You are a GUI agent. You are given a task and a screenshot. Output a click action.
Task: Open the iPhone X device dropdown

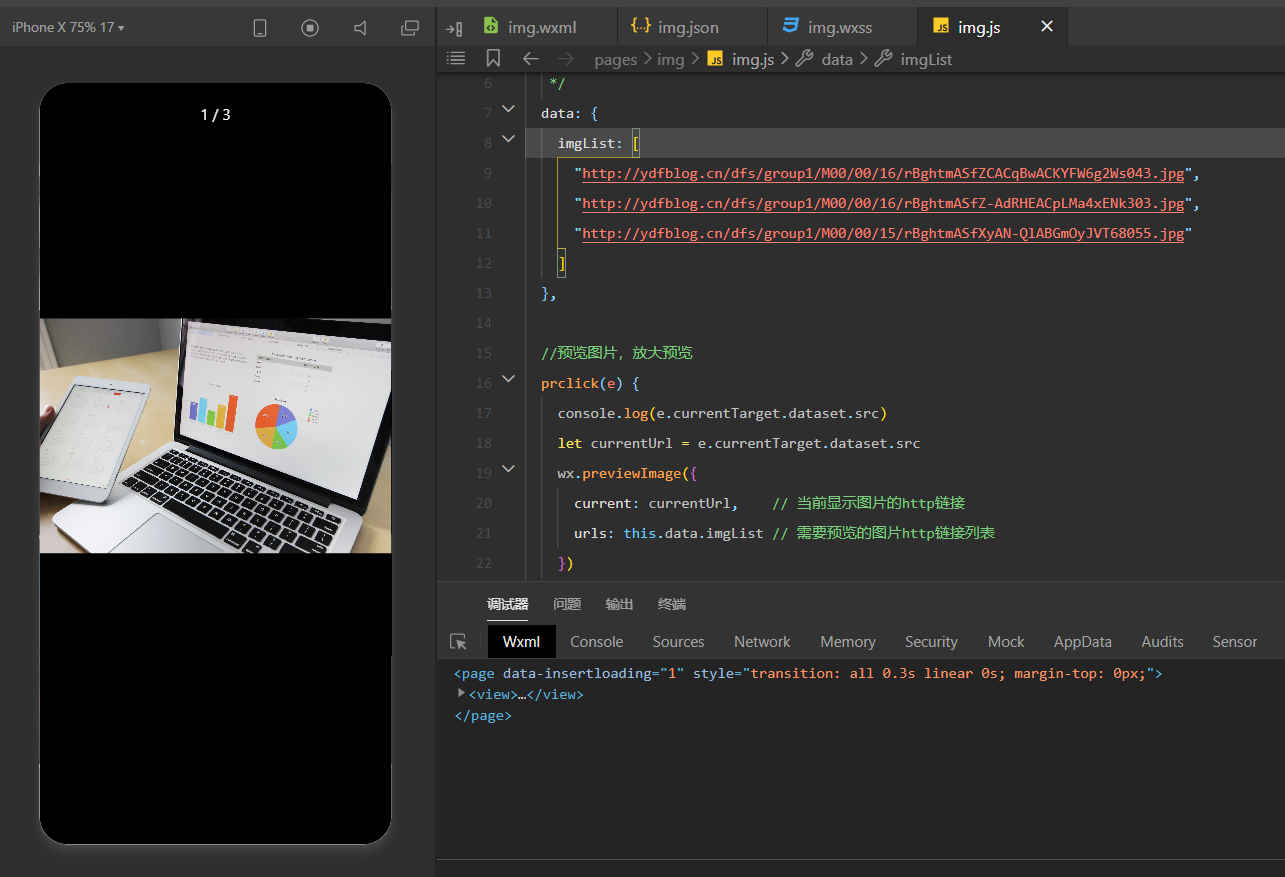click(x=67, y=27)
